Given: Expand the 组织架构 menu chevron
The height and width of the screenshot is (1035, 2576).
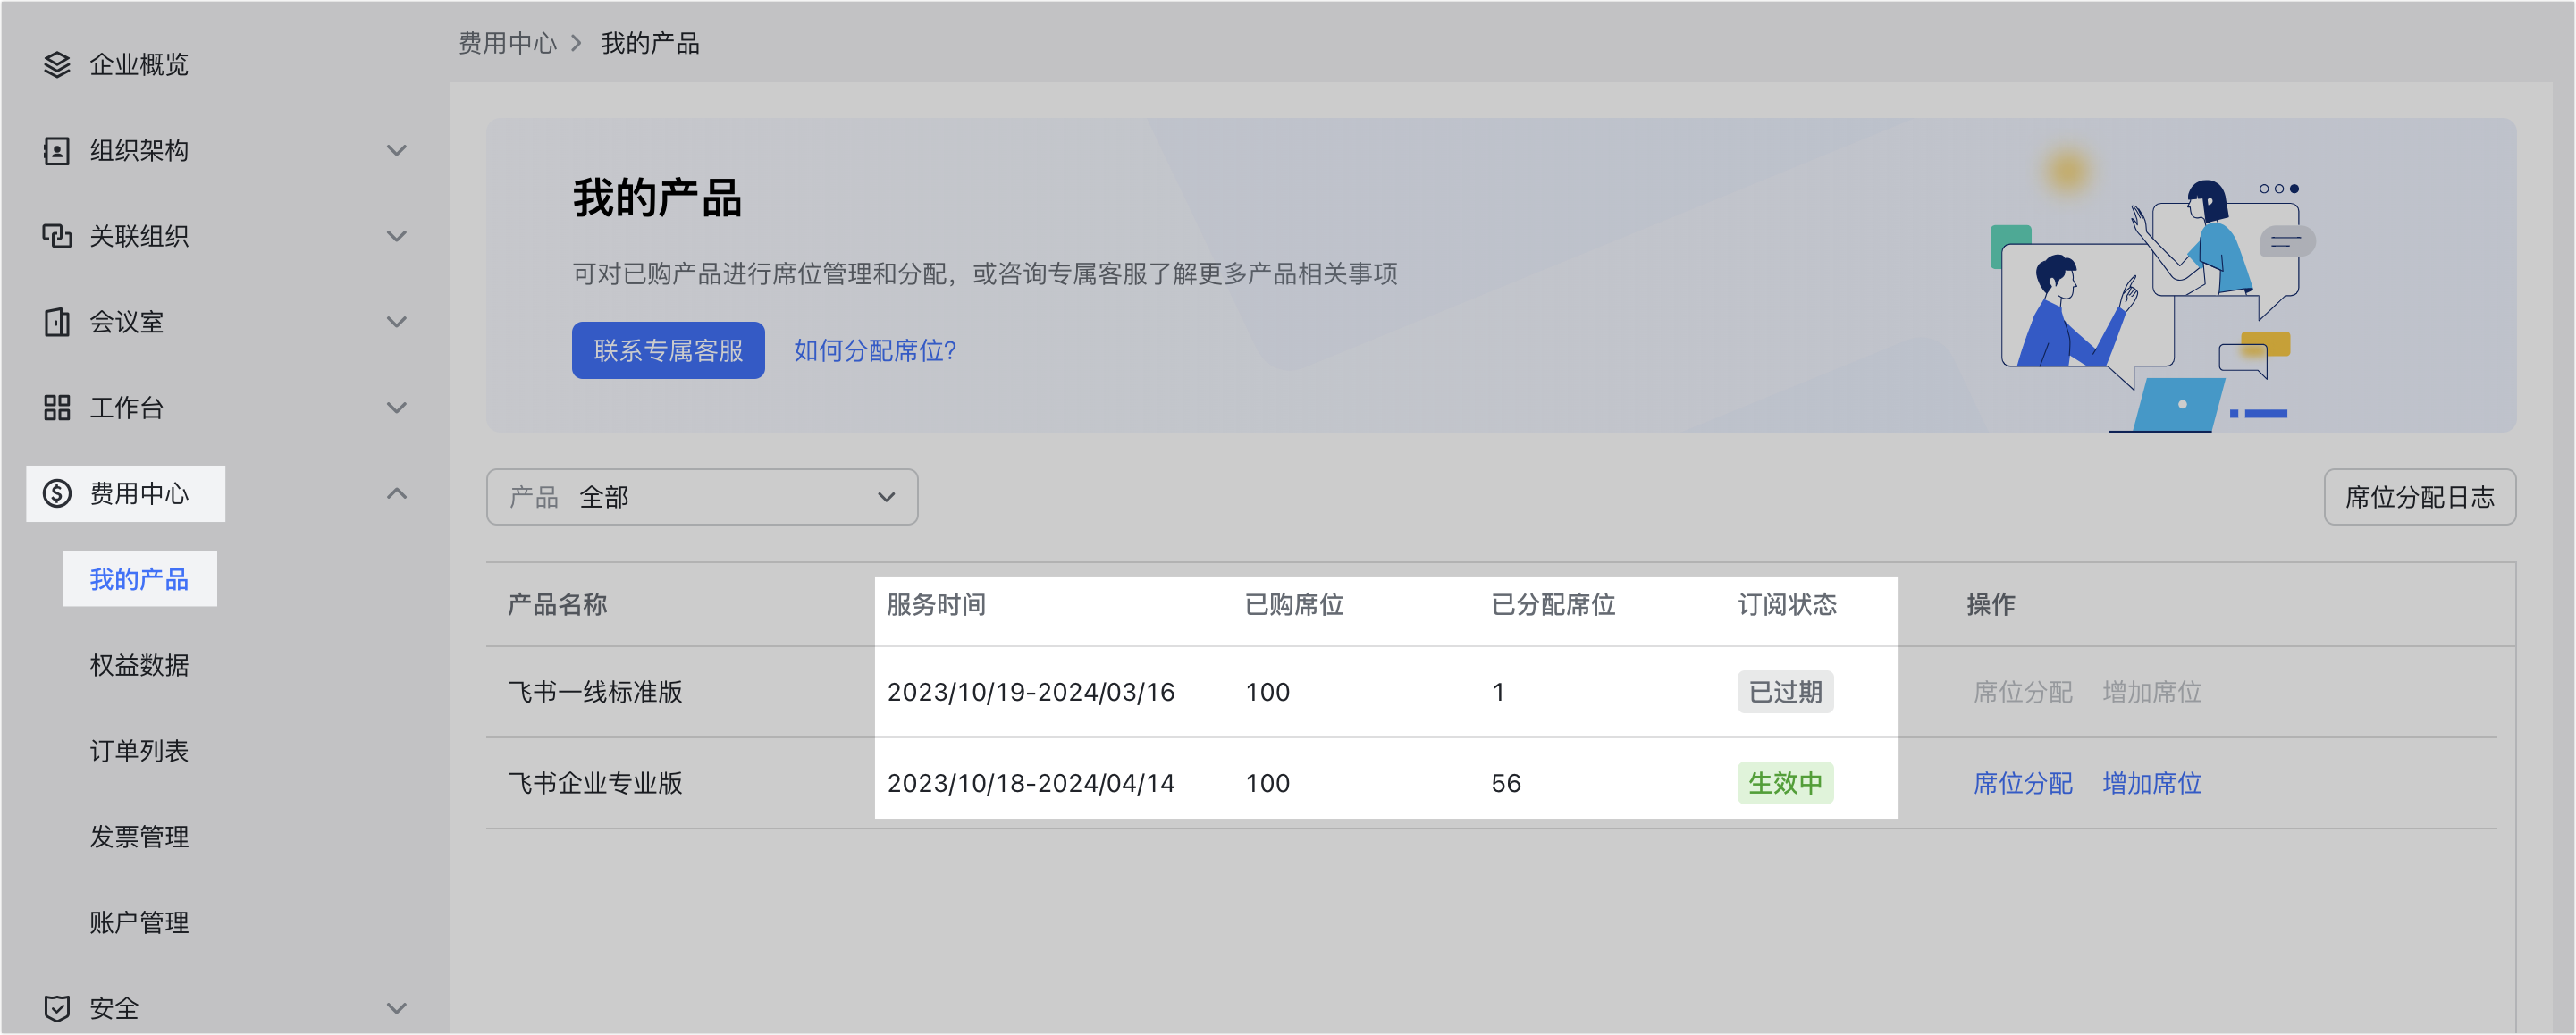Looking at the screenshot, I should pyautogui.click(x=397, y=151).
